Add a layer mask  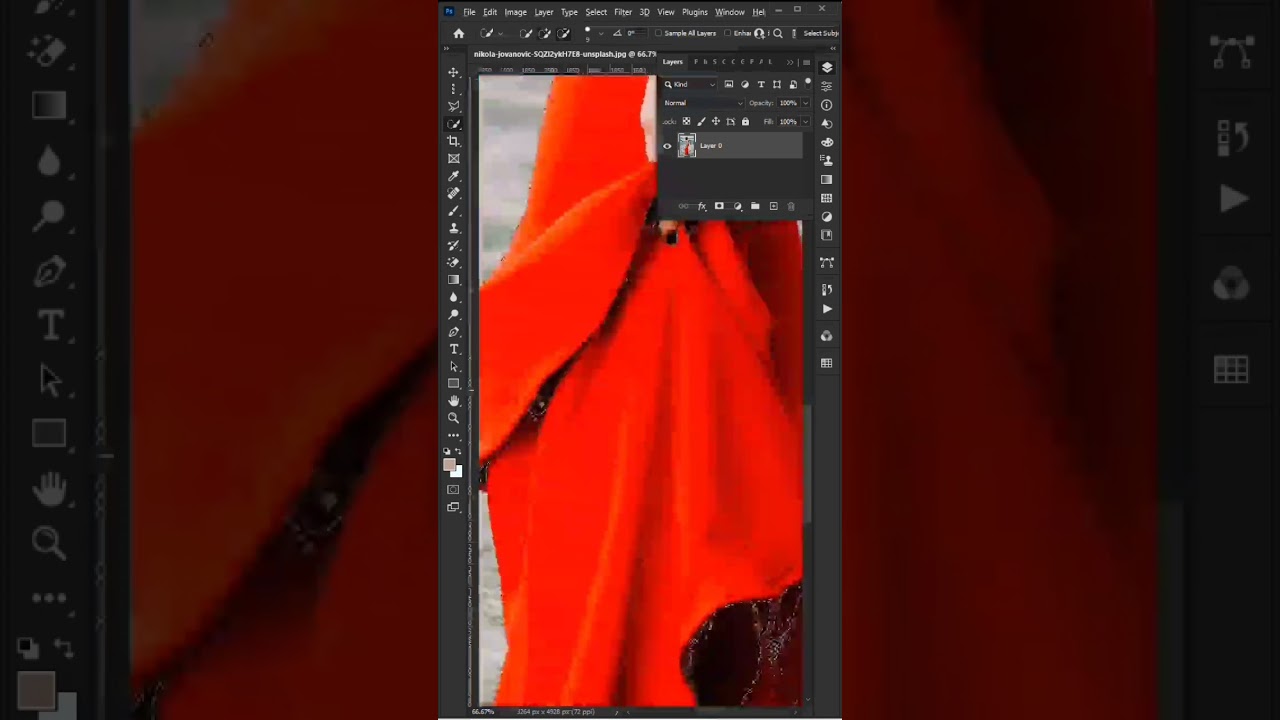[x=719, y=206]
